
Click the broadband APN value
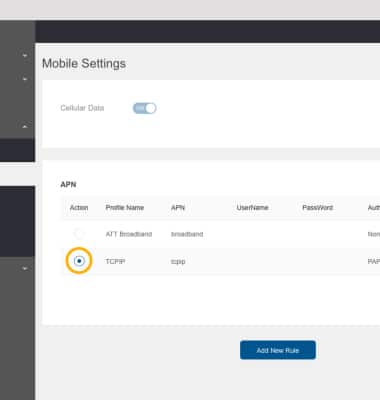click(x=187, y=234)
